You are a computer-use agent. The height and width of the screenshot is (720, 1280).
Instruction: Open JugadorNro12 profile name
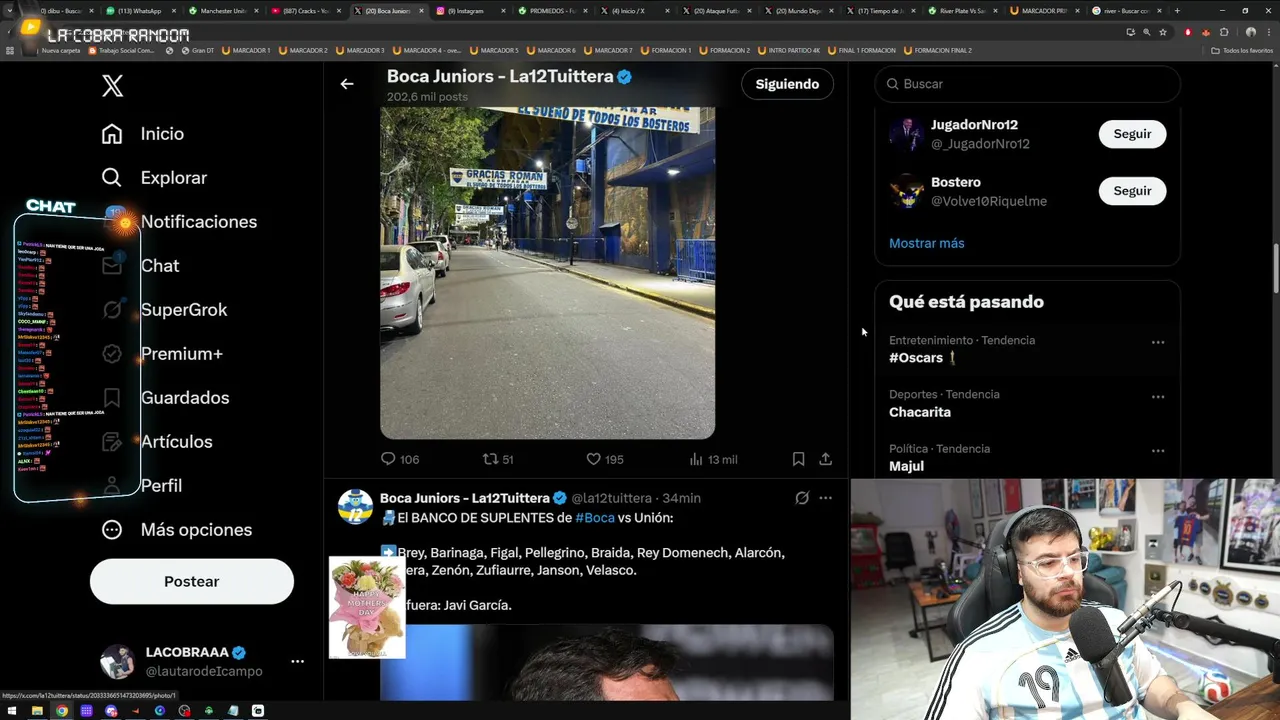point(974,125)
